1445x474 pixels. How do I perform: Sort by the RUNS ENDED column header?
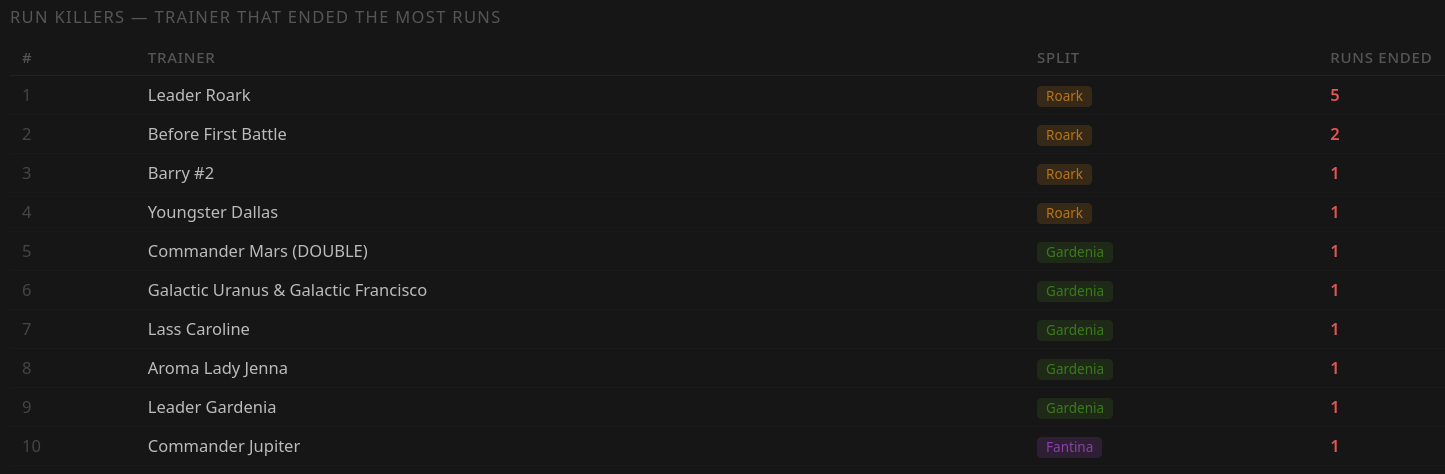pyautogui.click(x=1381, y=58)
